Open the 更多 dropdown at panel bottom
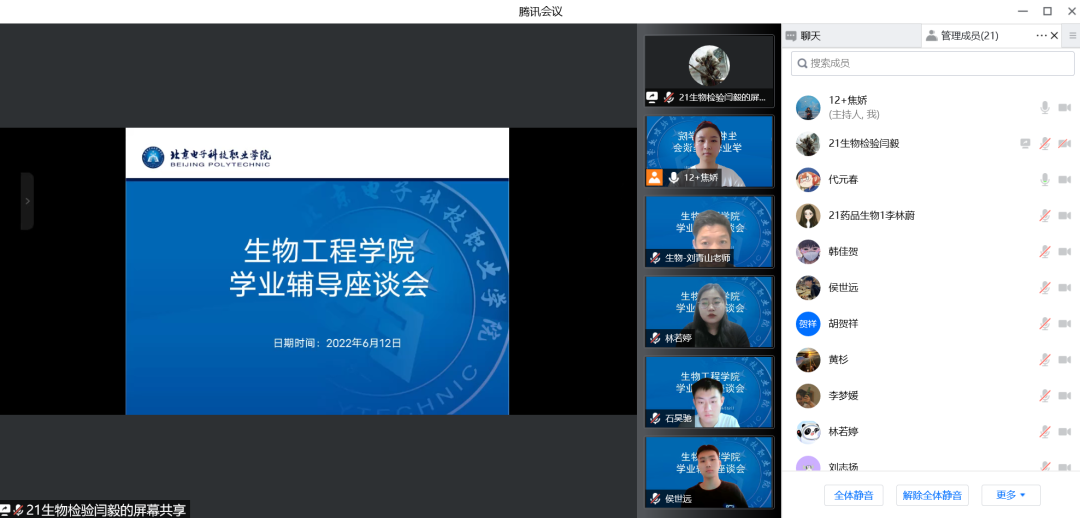 click(x=1011, y=495)
